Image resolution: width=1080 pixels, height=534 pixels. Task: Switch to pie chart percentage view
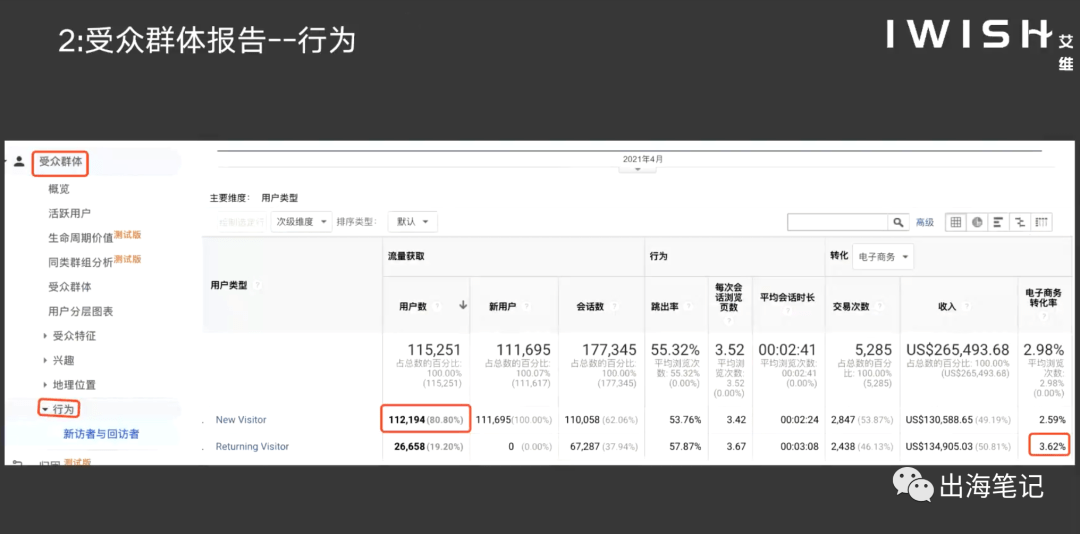pos(977,222)
